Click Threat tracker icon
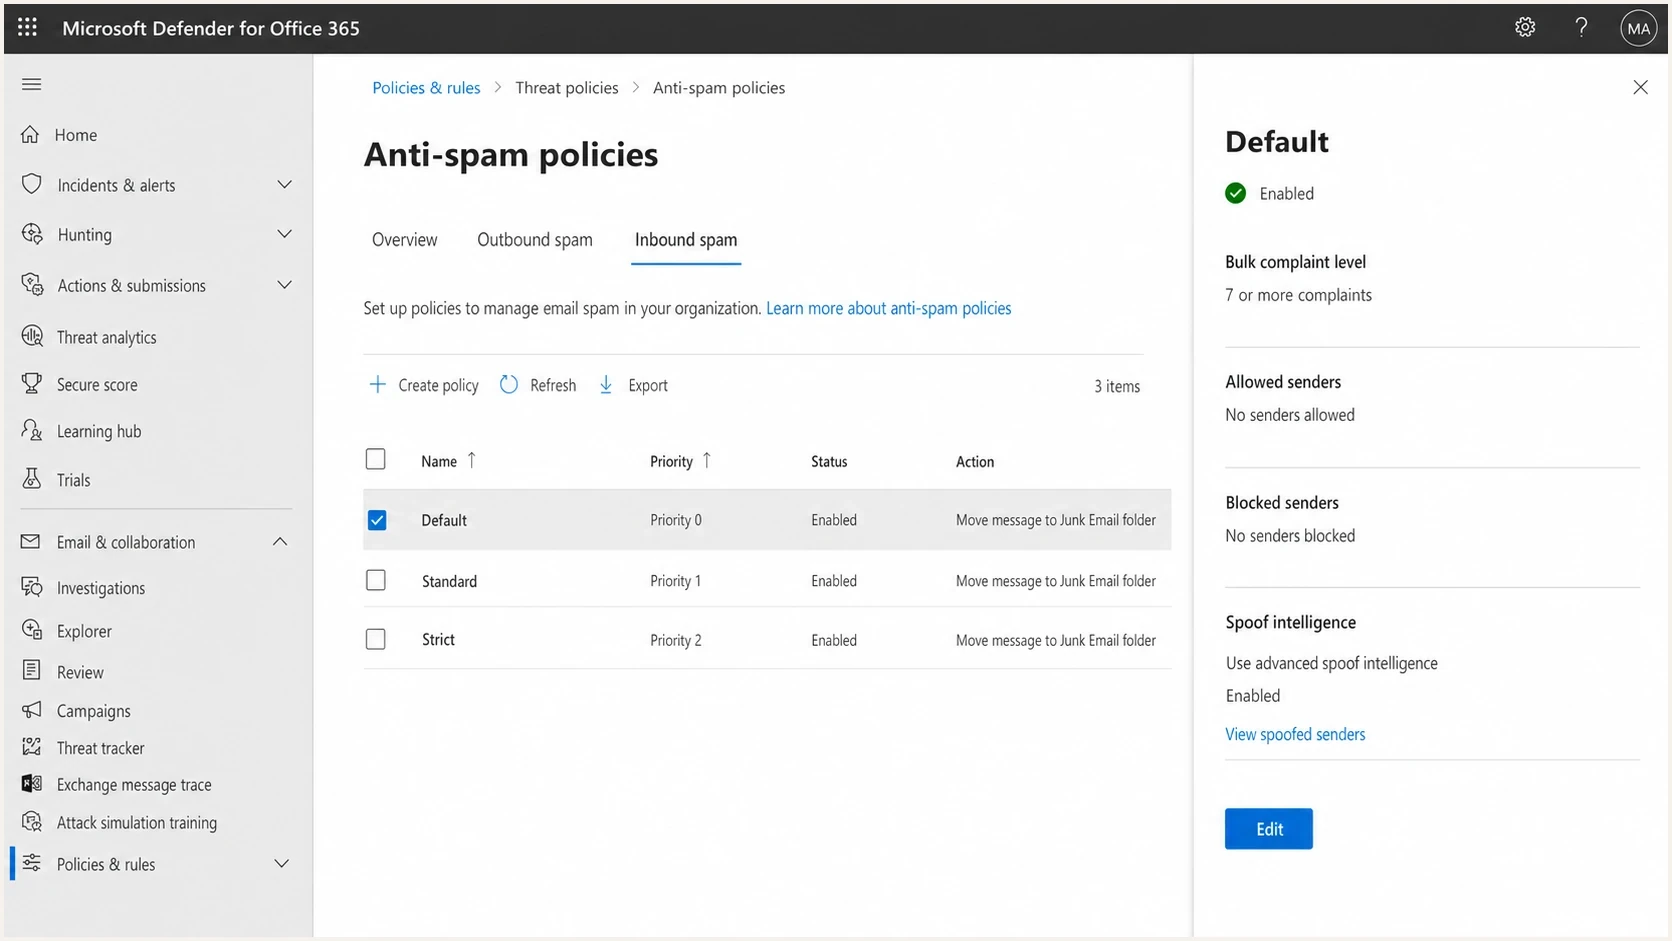 32,747
